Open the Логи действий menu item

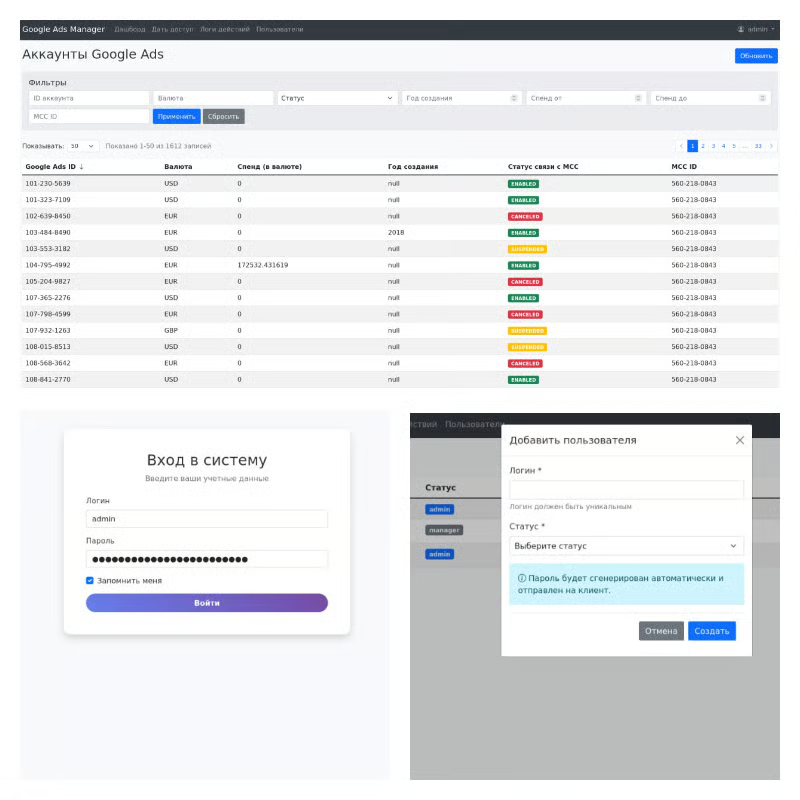coord(224,29)
